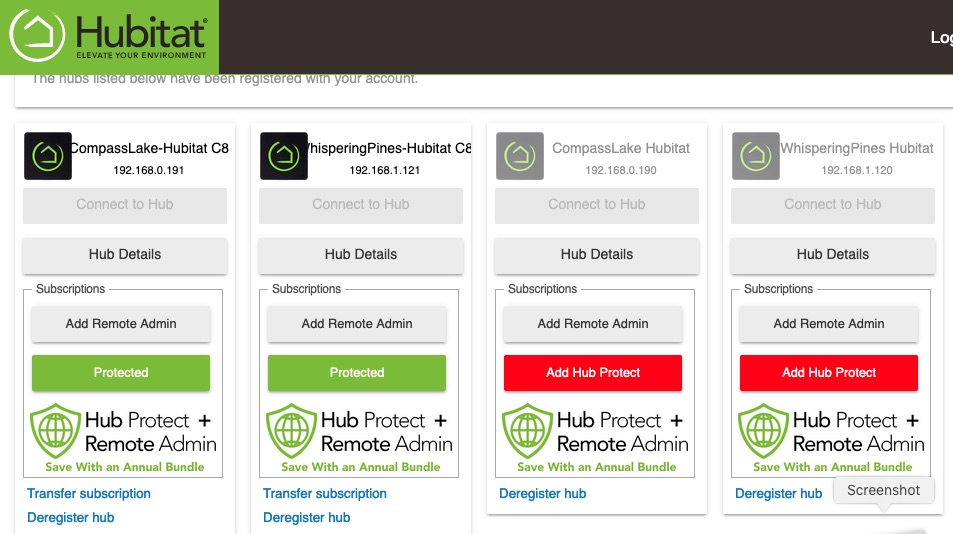Click Hub Protect + Remote Admin bundle text in WhisperingPines Hubitat 192.168.1.120 card
The height and width of the screenshot is (534, 953).
click(858, 432)
